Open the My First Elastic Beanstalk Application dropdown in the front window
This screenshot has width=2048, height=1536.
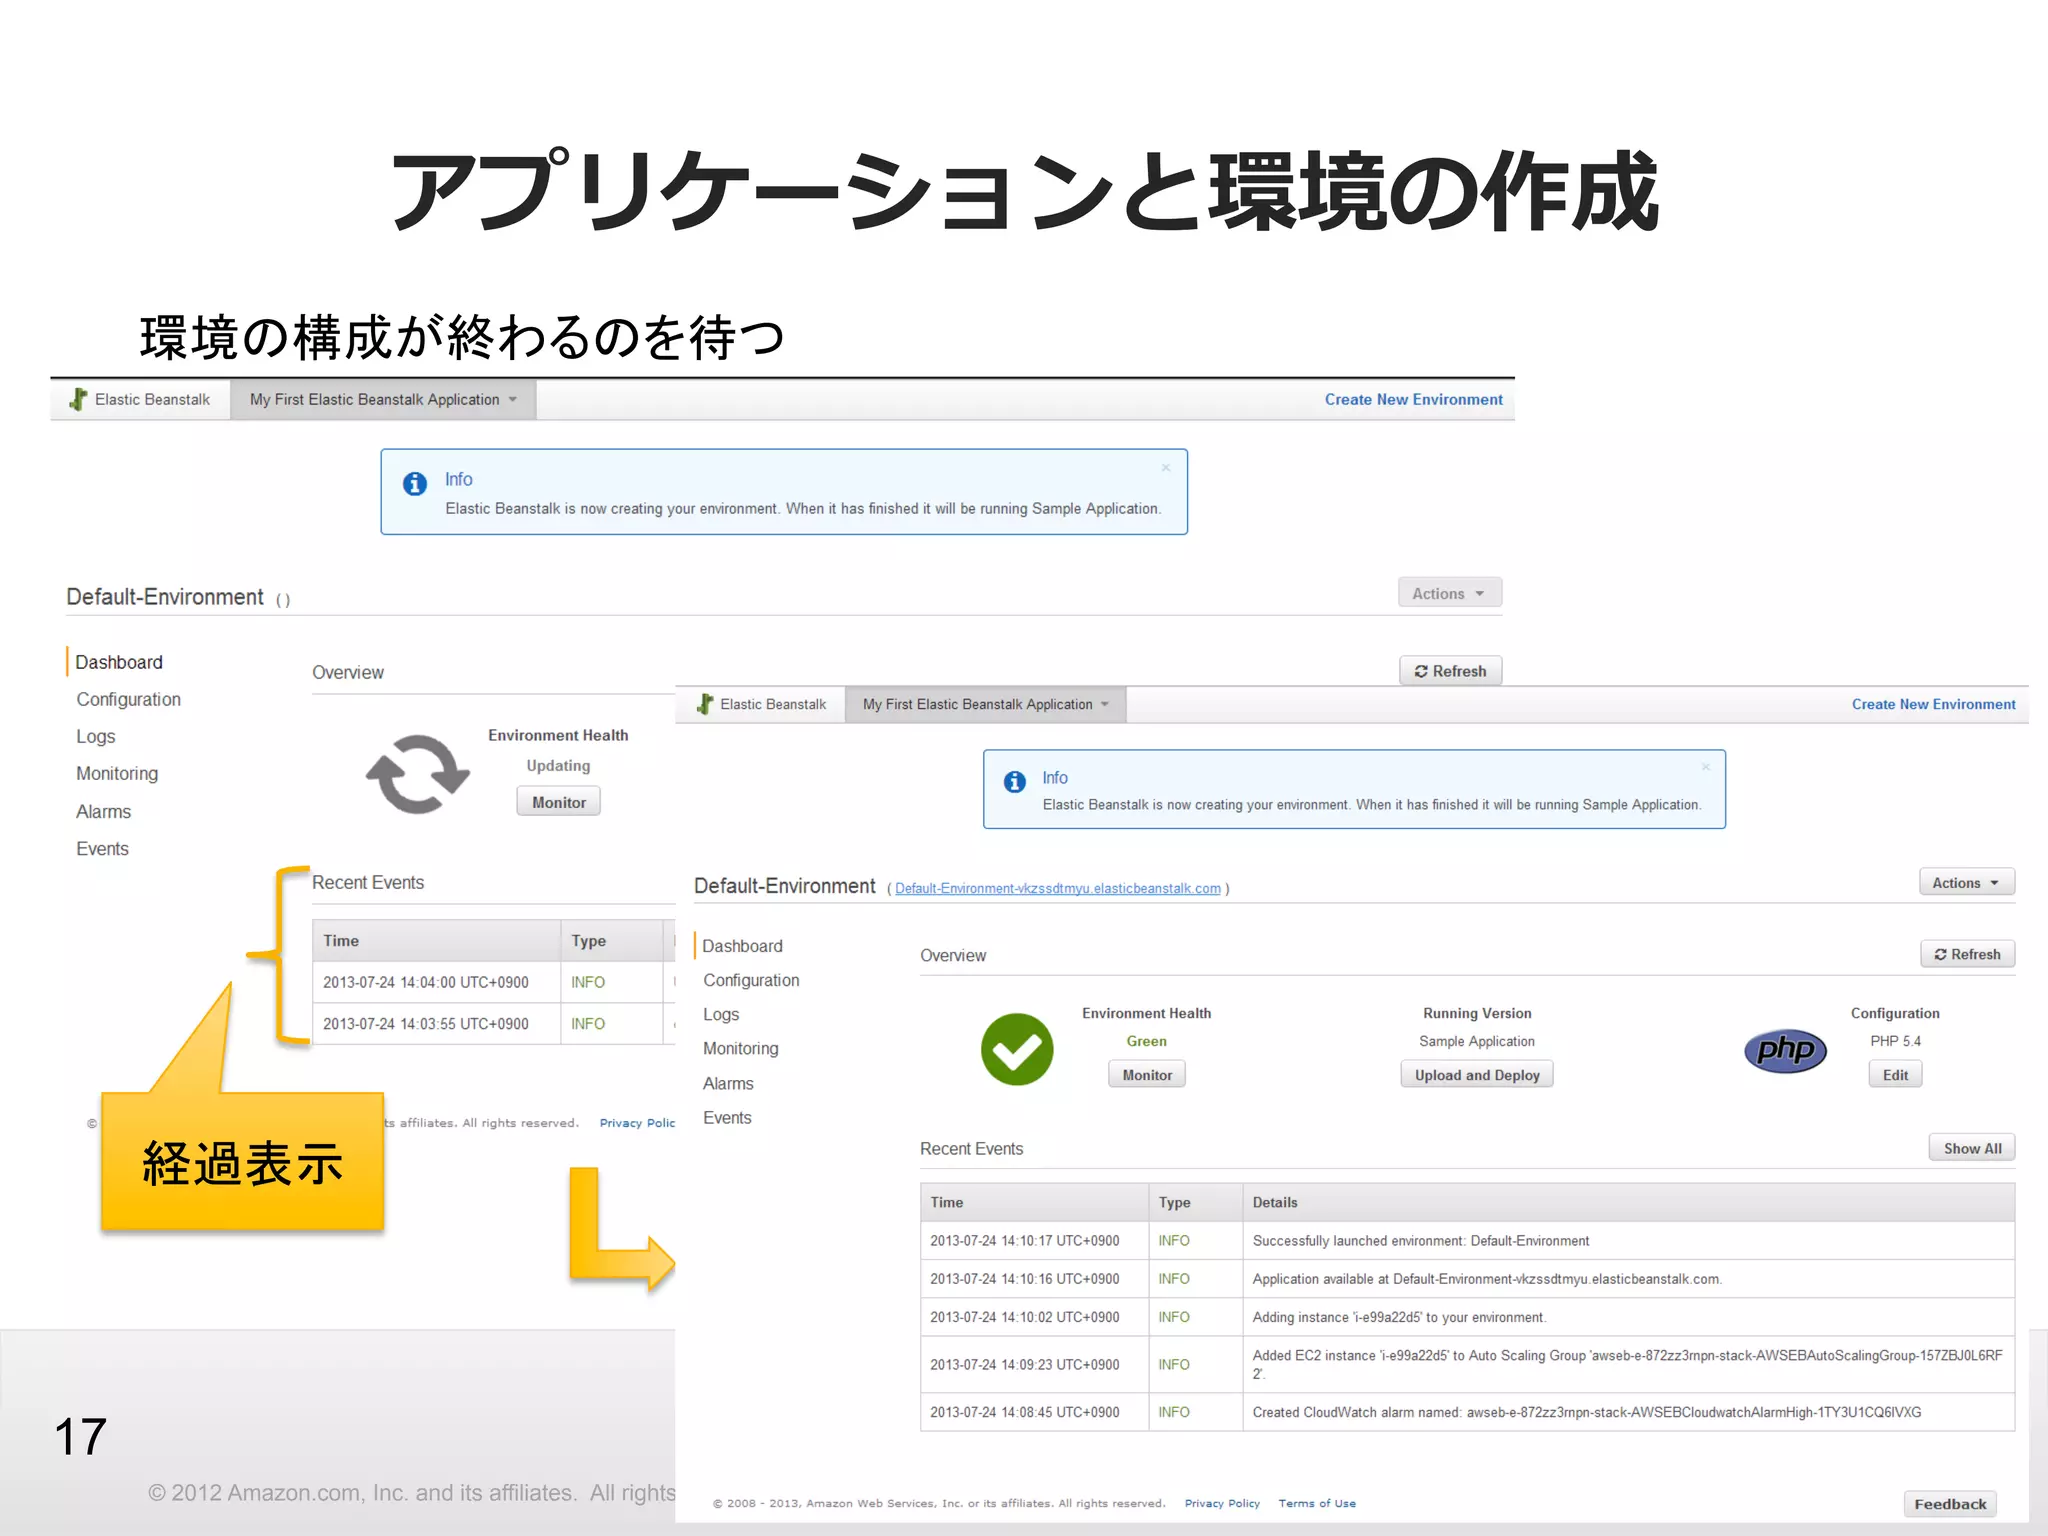985,704
